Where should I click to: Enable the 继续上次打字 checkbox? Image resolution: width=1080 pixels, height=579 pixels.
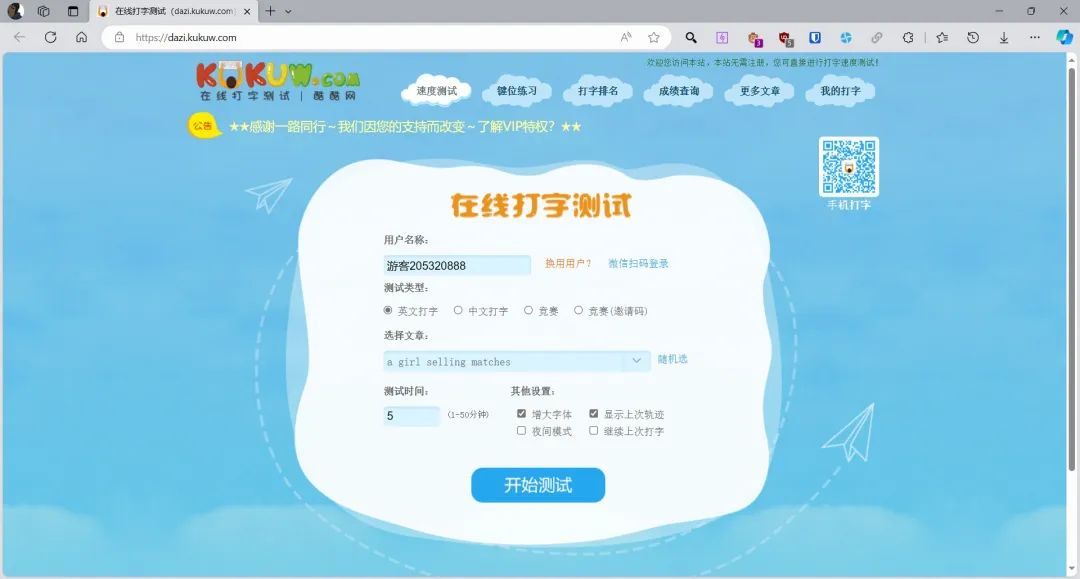[594, 430]
